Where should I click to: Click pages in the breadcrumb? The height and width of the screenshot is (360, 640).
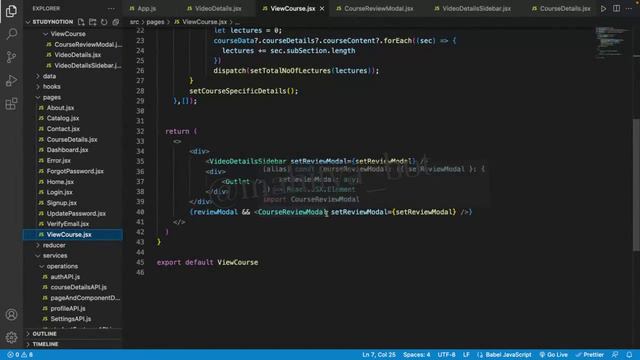[156, 22]
